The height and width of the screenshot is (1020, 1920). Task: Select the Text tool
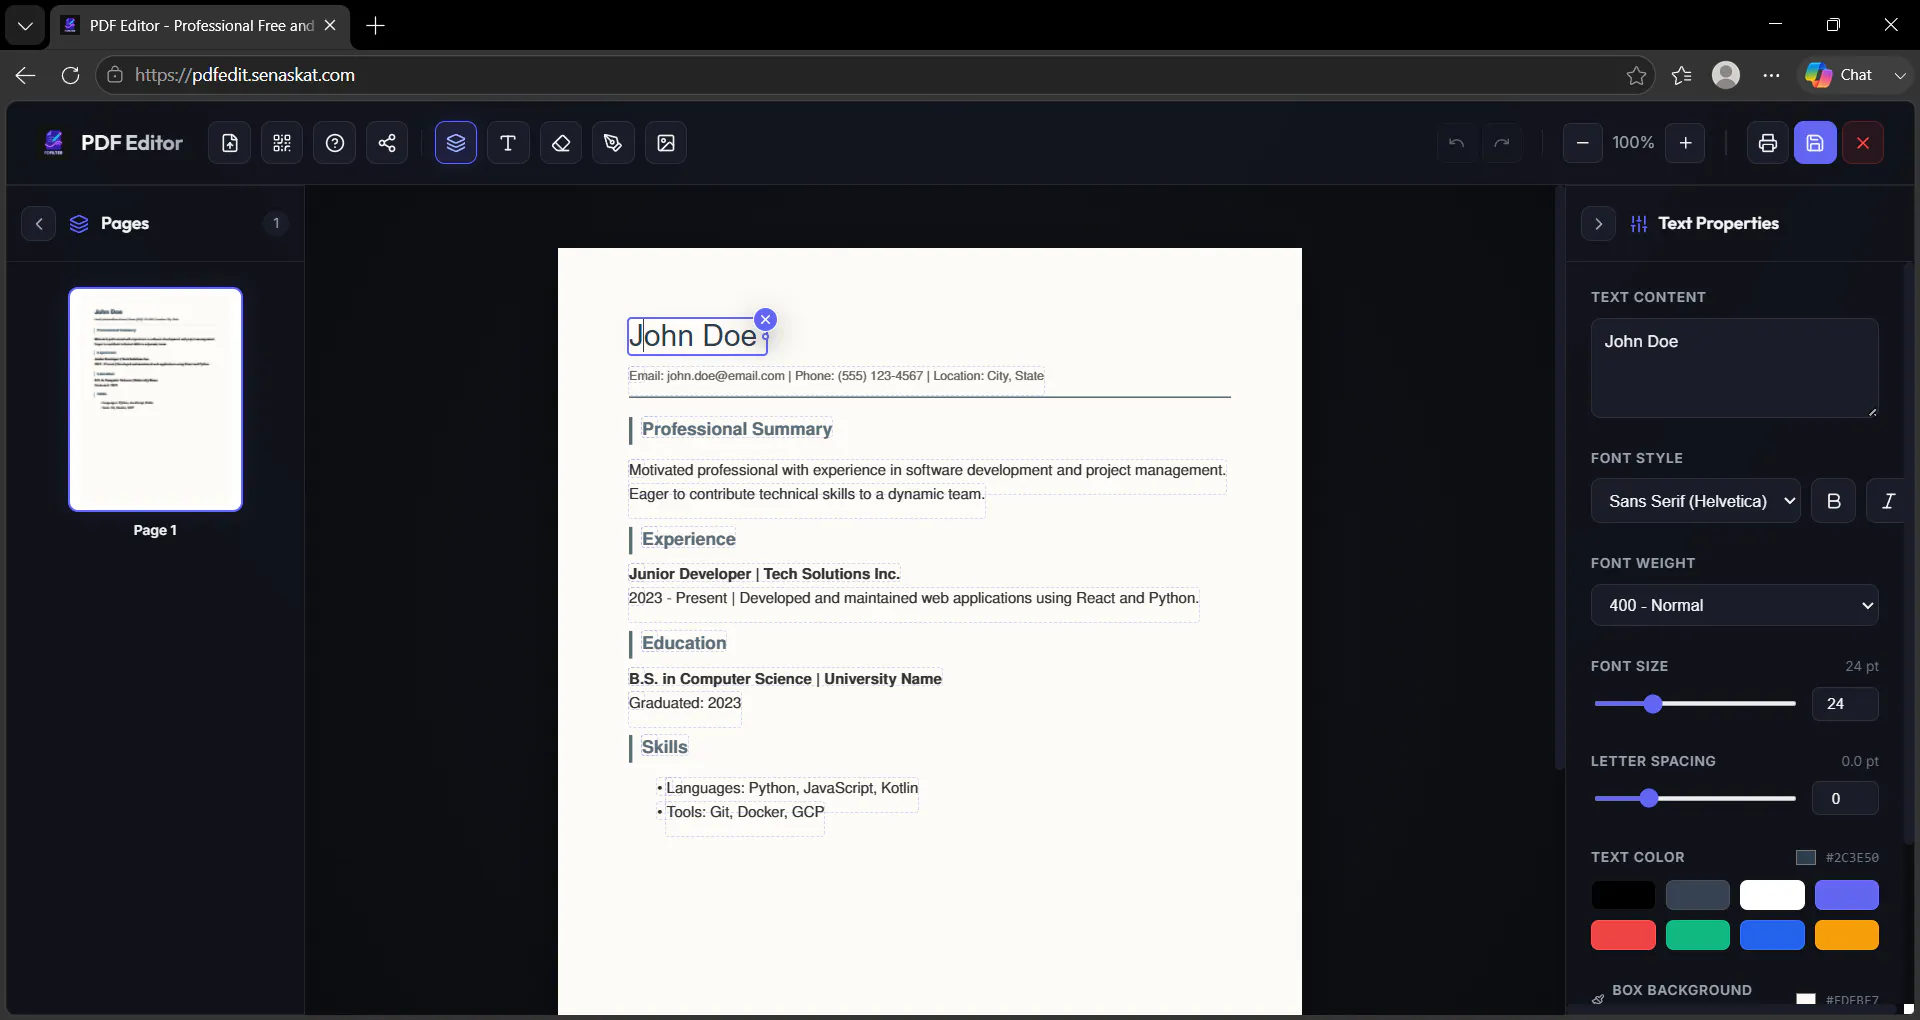point(508,143)
